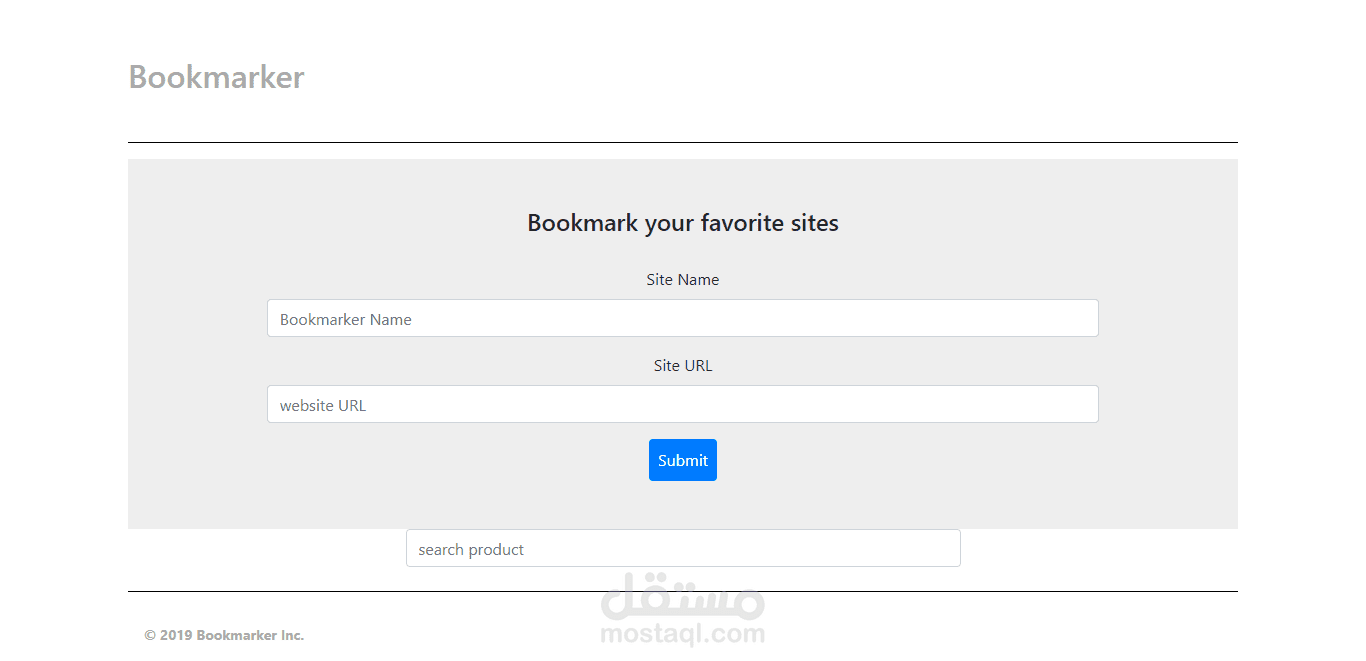Viewport: 1366px width, 661px height.
Task: Focus the Bookmarker Name input field
Action: [682, 319]
